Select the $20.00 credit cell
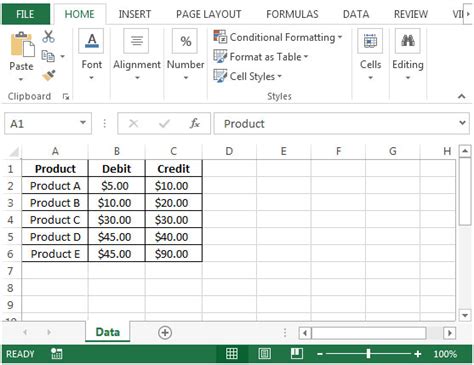Image resolution: width=474 pixels, height=365 pixels. pyautogui.click(x=173, y=203)
